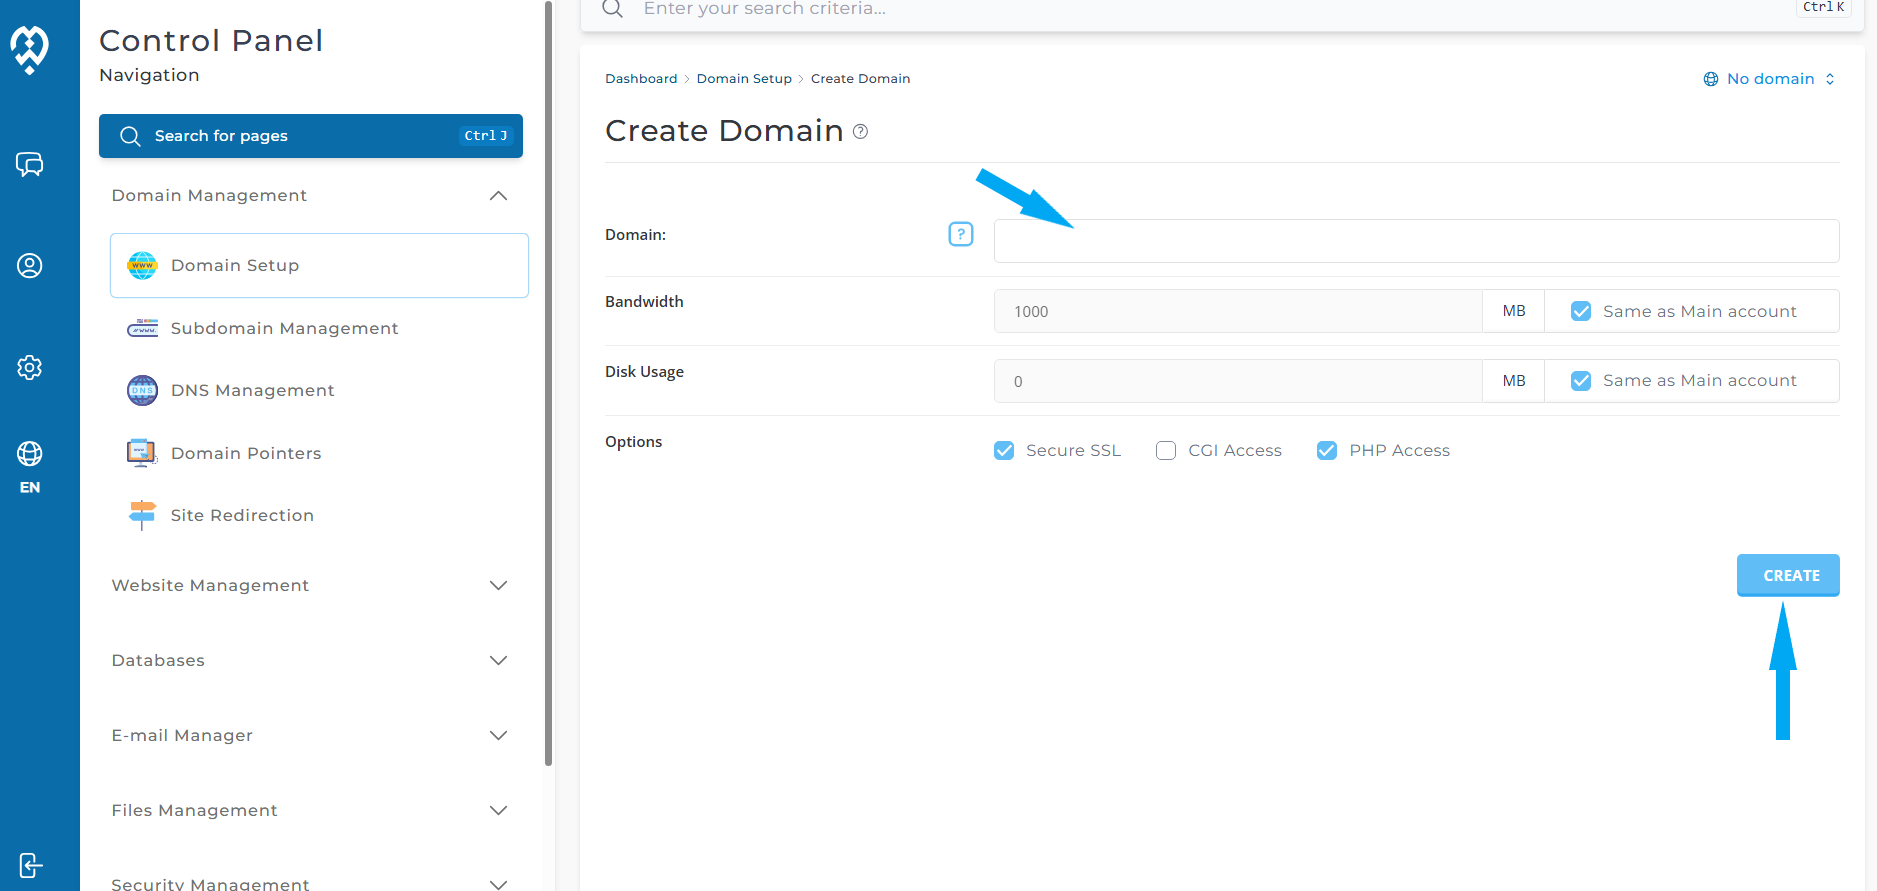Uncheck Bandwidth Same as Main account
Screen dimensions: 1877x891
pyautogui.click(x=1581, y=311)
